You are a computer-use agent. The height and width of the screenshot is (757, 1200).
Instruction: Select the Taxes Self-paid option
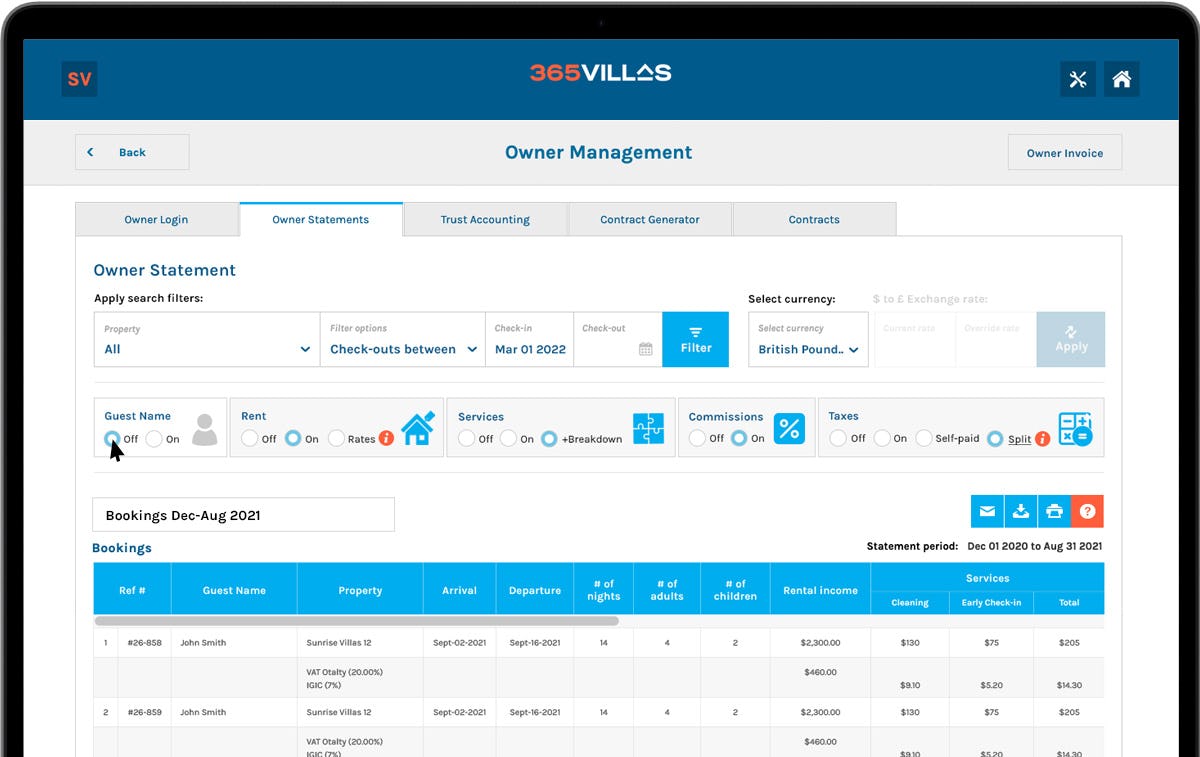923,438
